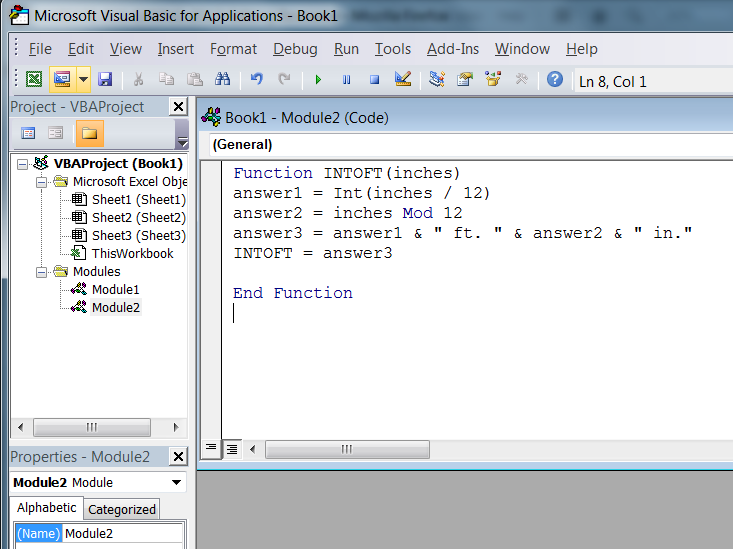Click the Copy icon in the toolbar

click(166, 79)
